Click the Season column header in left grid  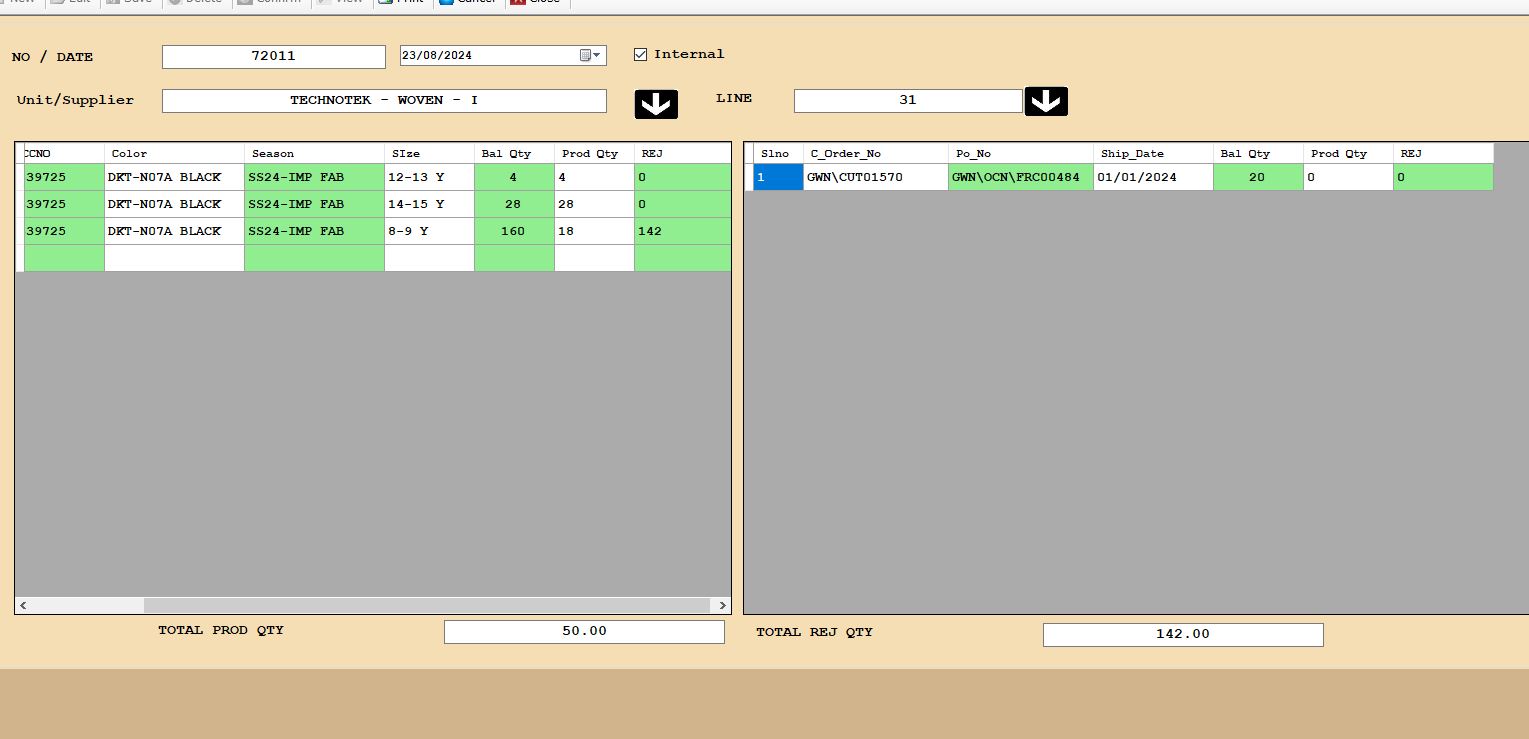tap(313, 154)
